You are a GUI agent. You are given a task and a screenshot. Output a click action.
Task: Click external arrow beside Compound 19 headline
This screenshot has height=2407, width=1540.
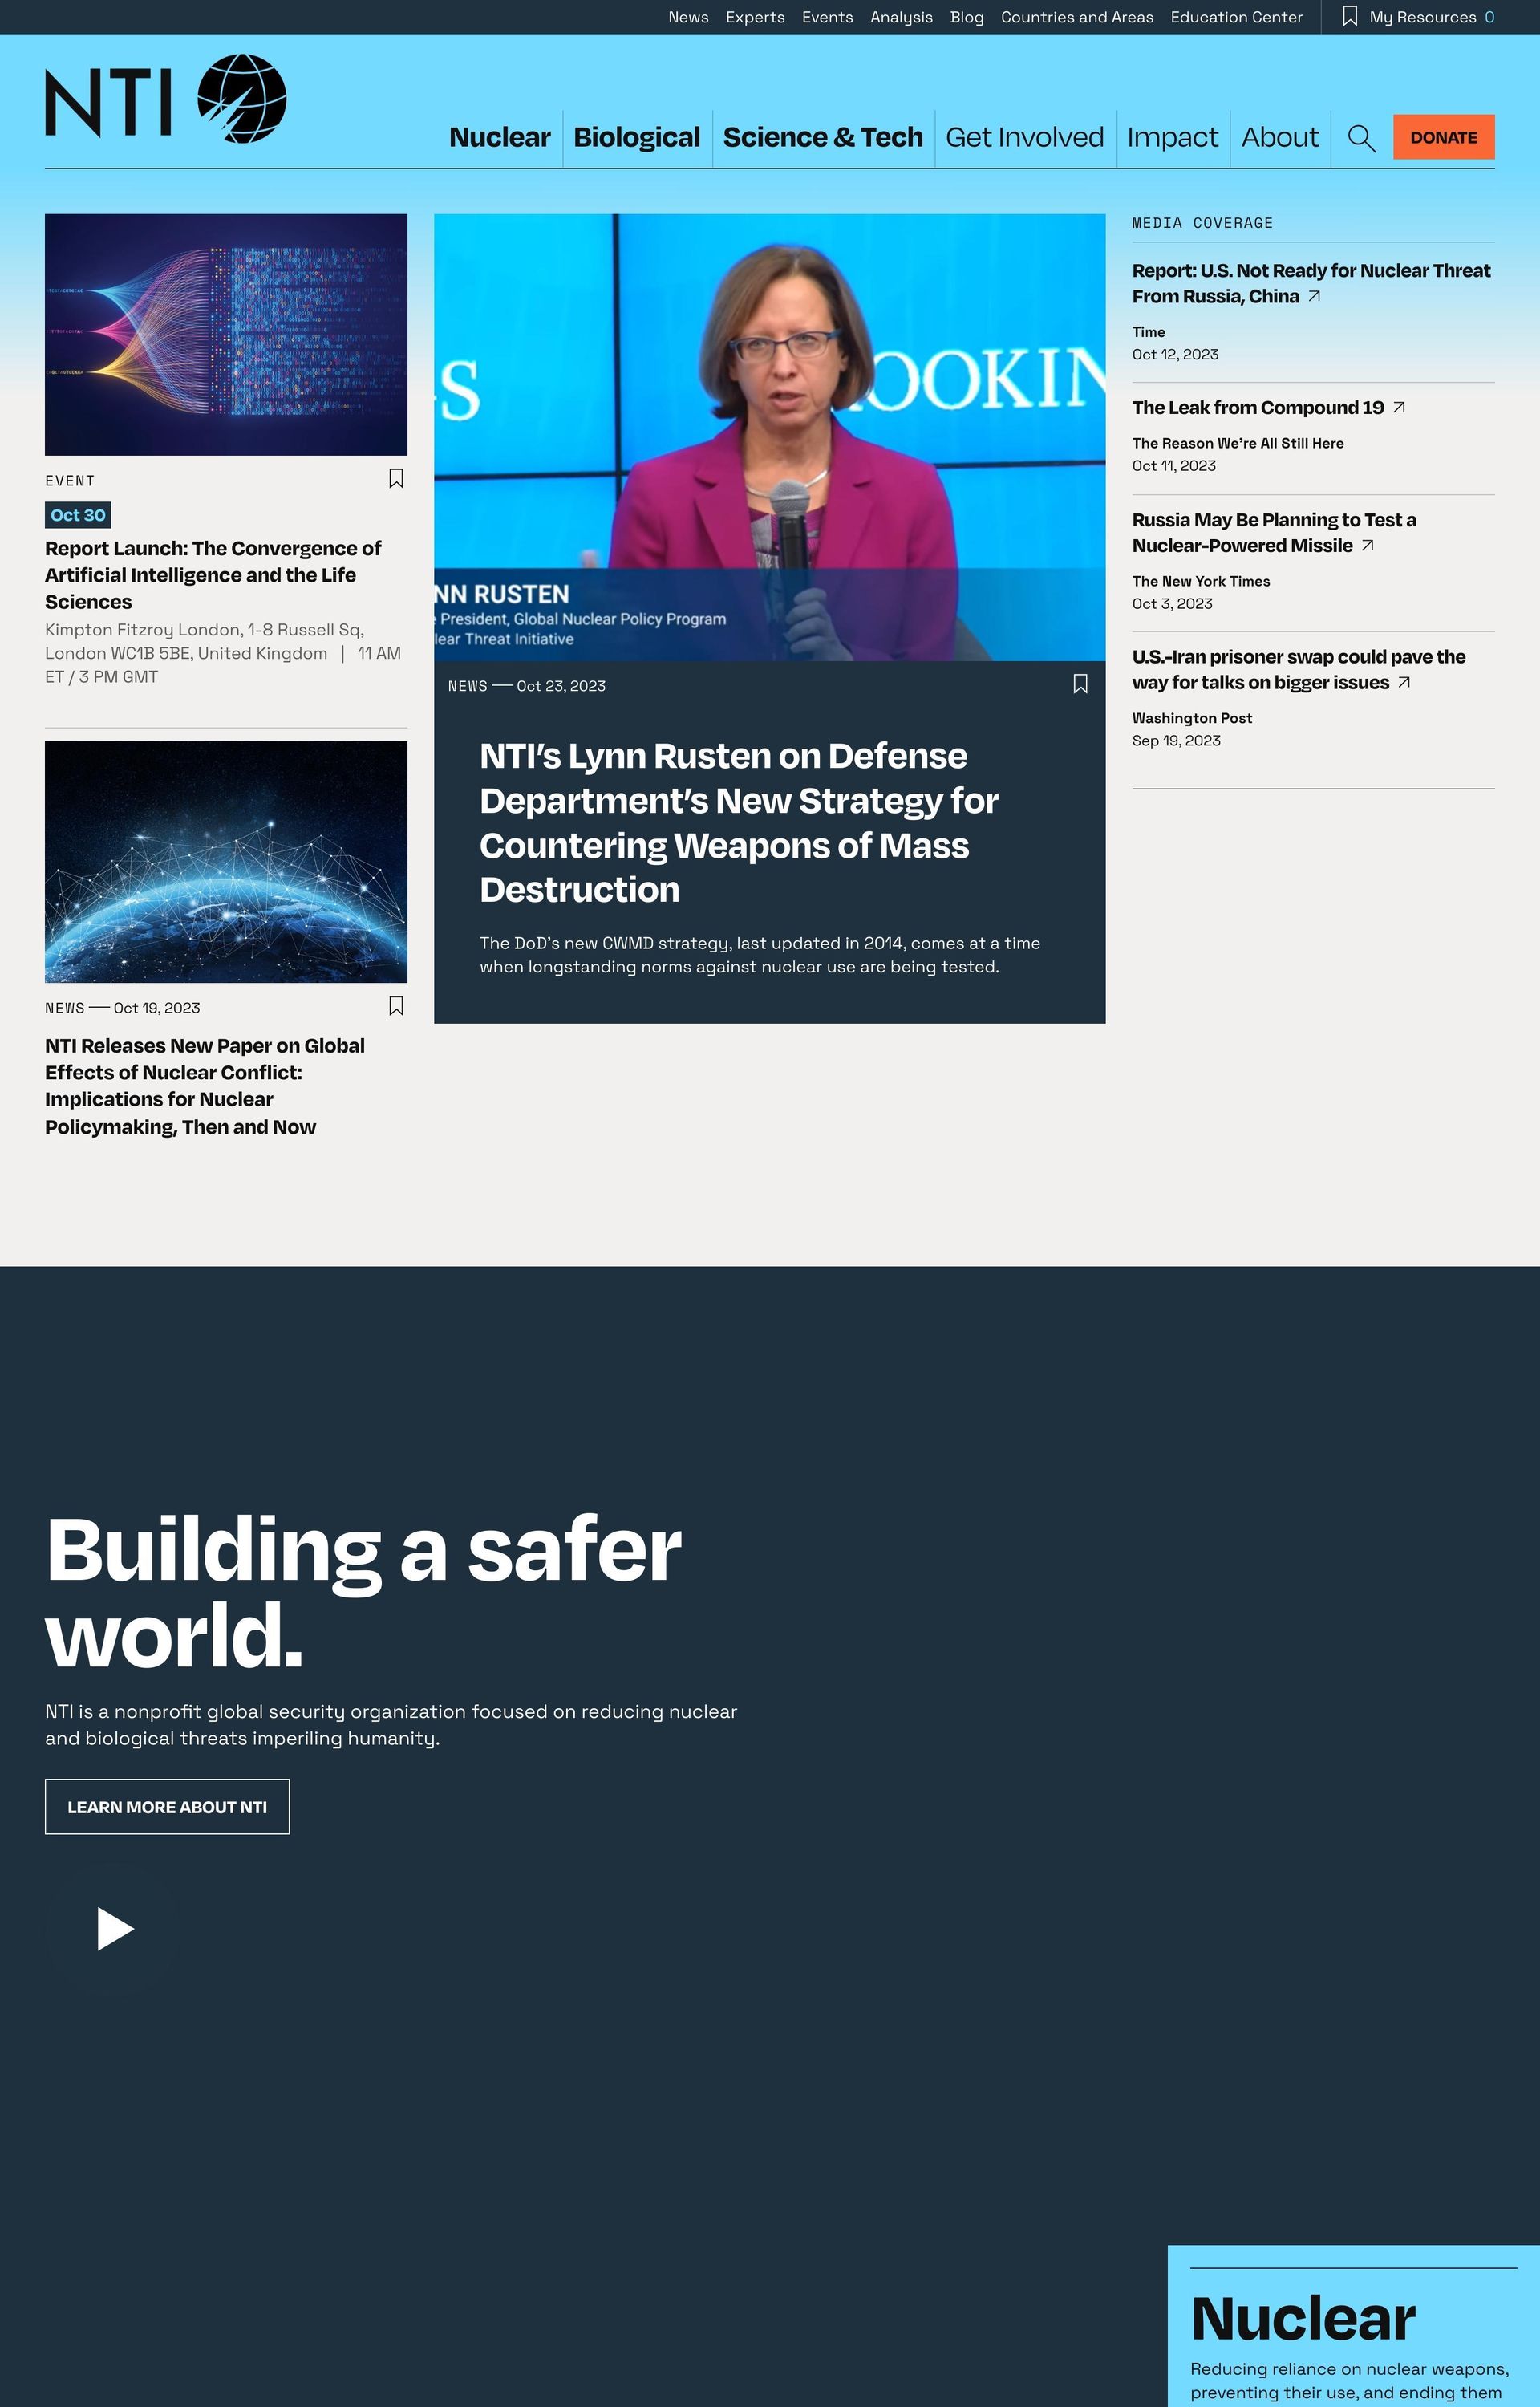click(x=1399, y=407)
